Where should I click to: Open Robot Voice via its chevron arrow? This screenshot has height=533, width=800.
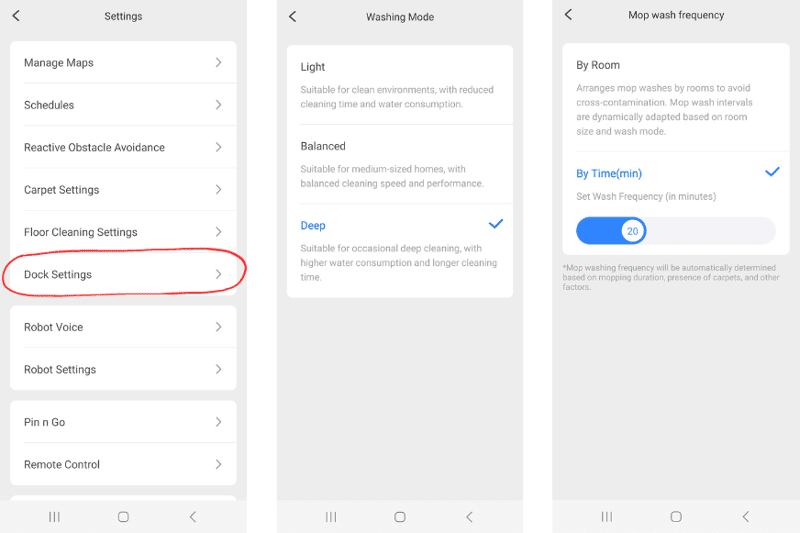pyautogui.click(x=218, y=326)
